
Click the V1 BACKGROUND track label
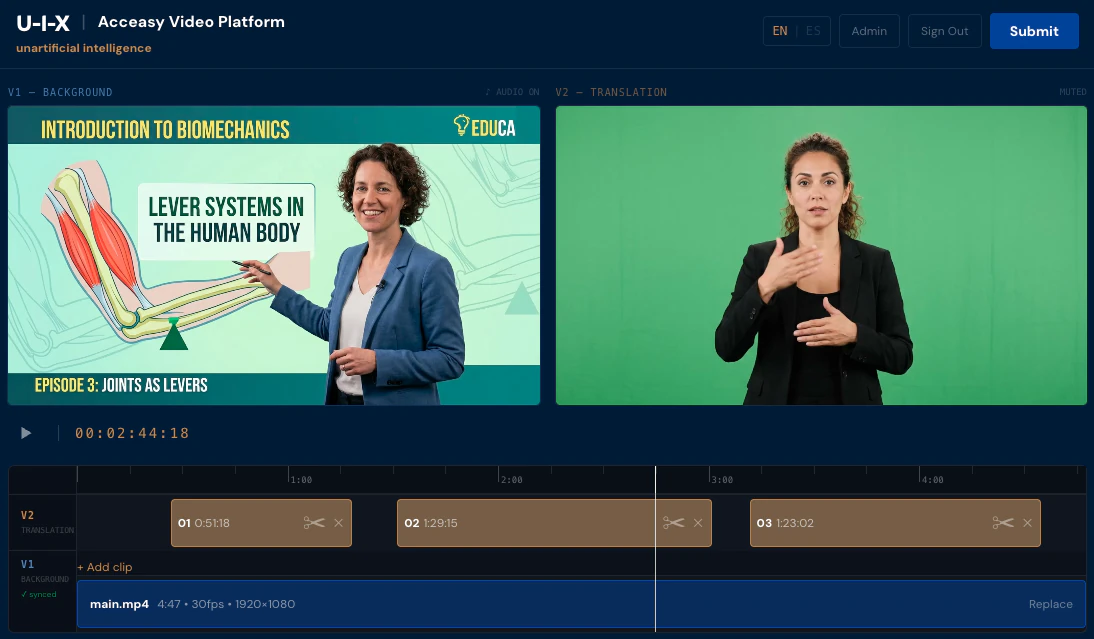[43, 571]
